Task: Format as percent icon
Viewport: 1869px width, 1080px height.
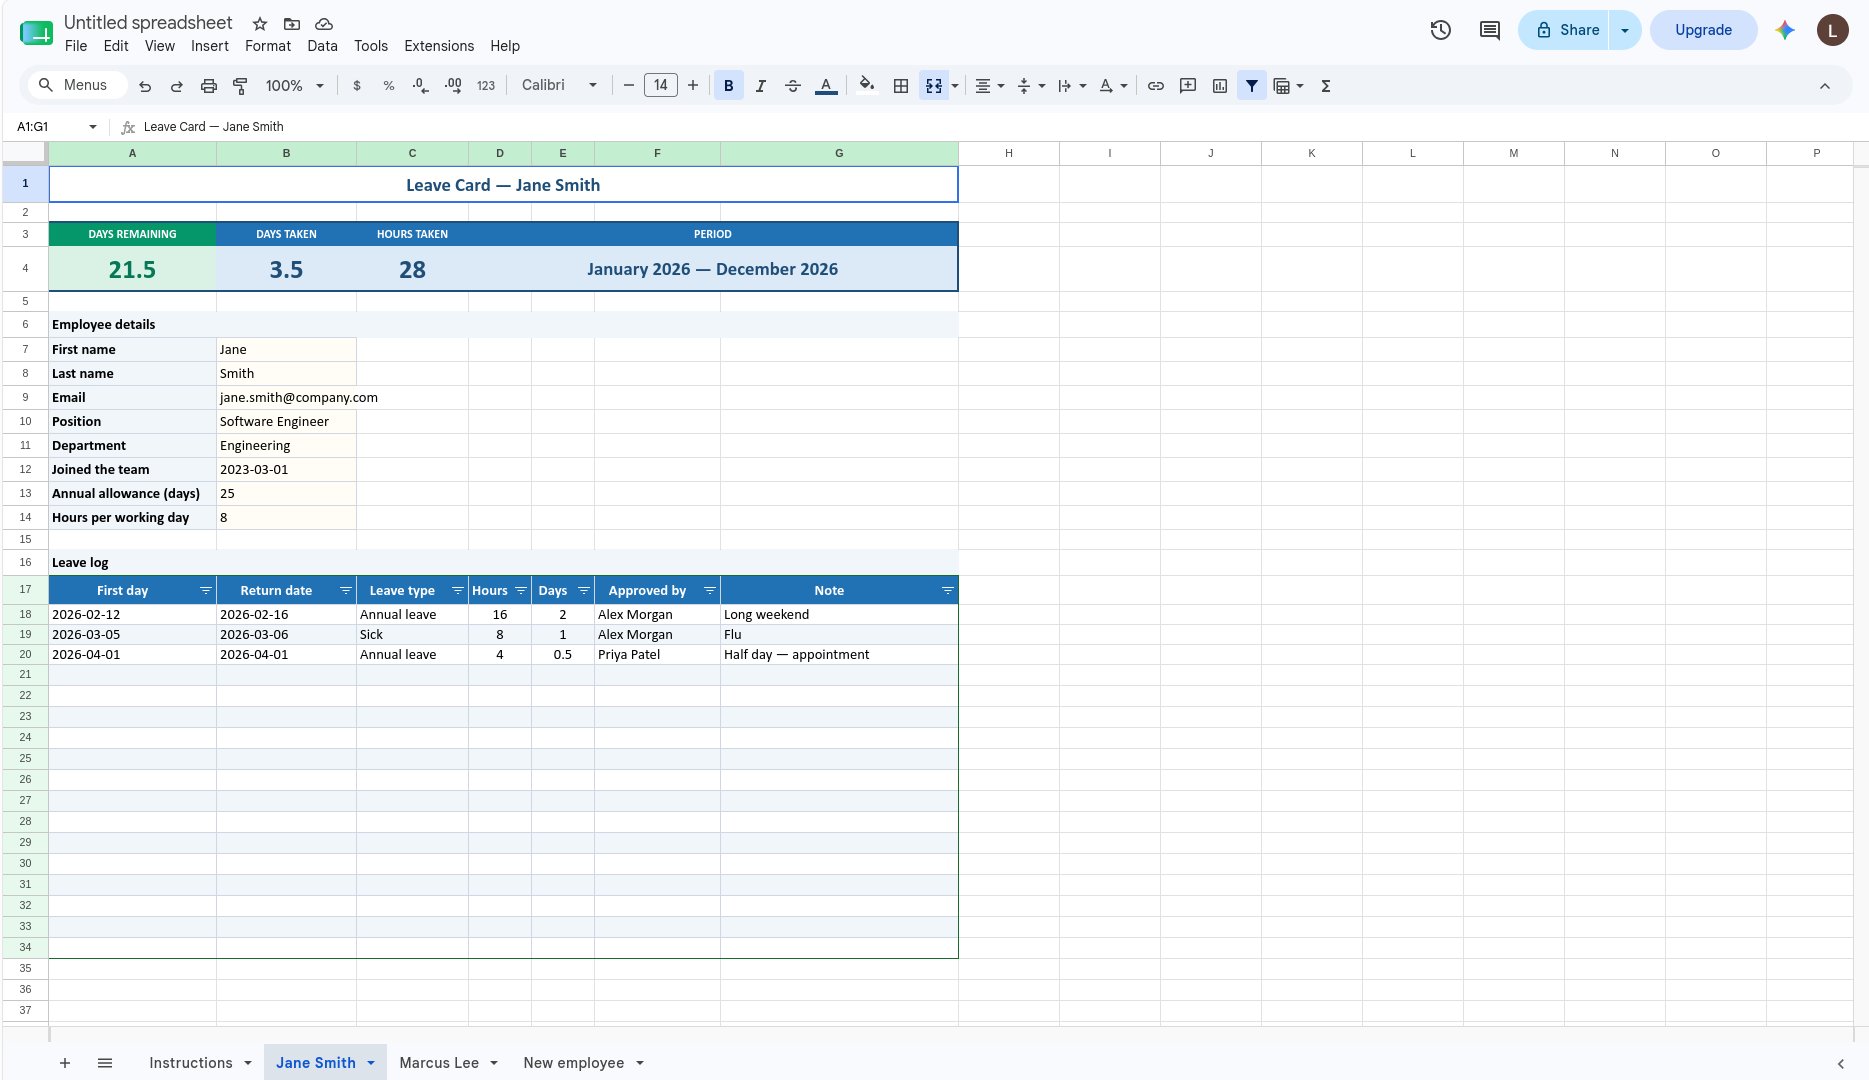Action: pyautogui.click(x=389, y=86)
